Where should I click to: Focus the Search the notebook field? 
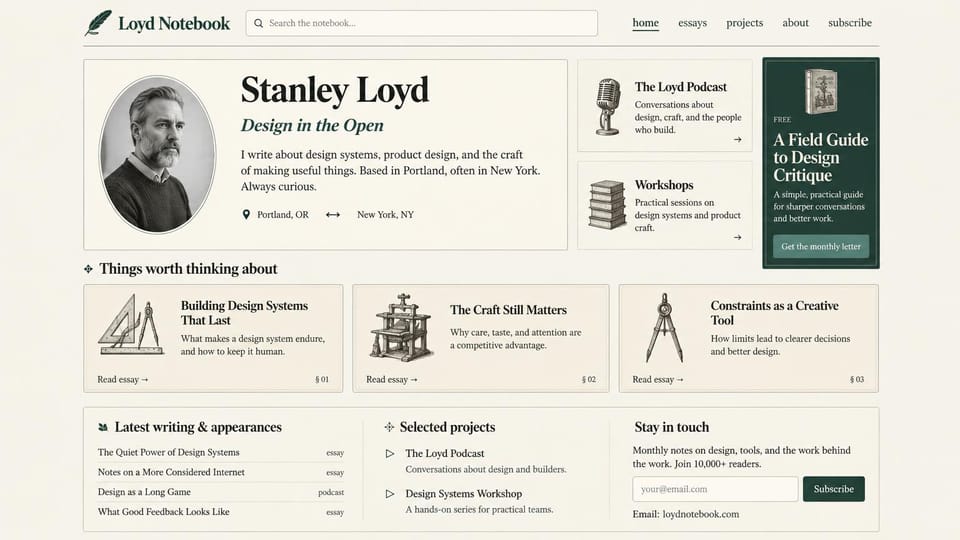422,23
